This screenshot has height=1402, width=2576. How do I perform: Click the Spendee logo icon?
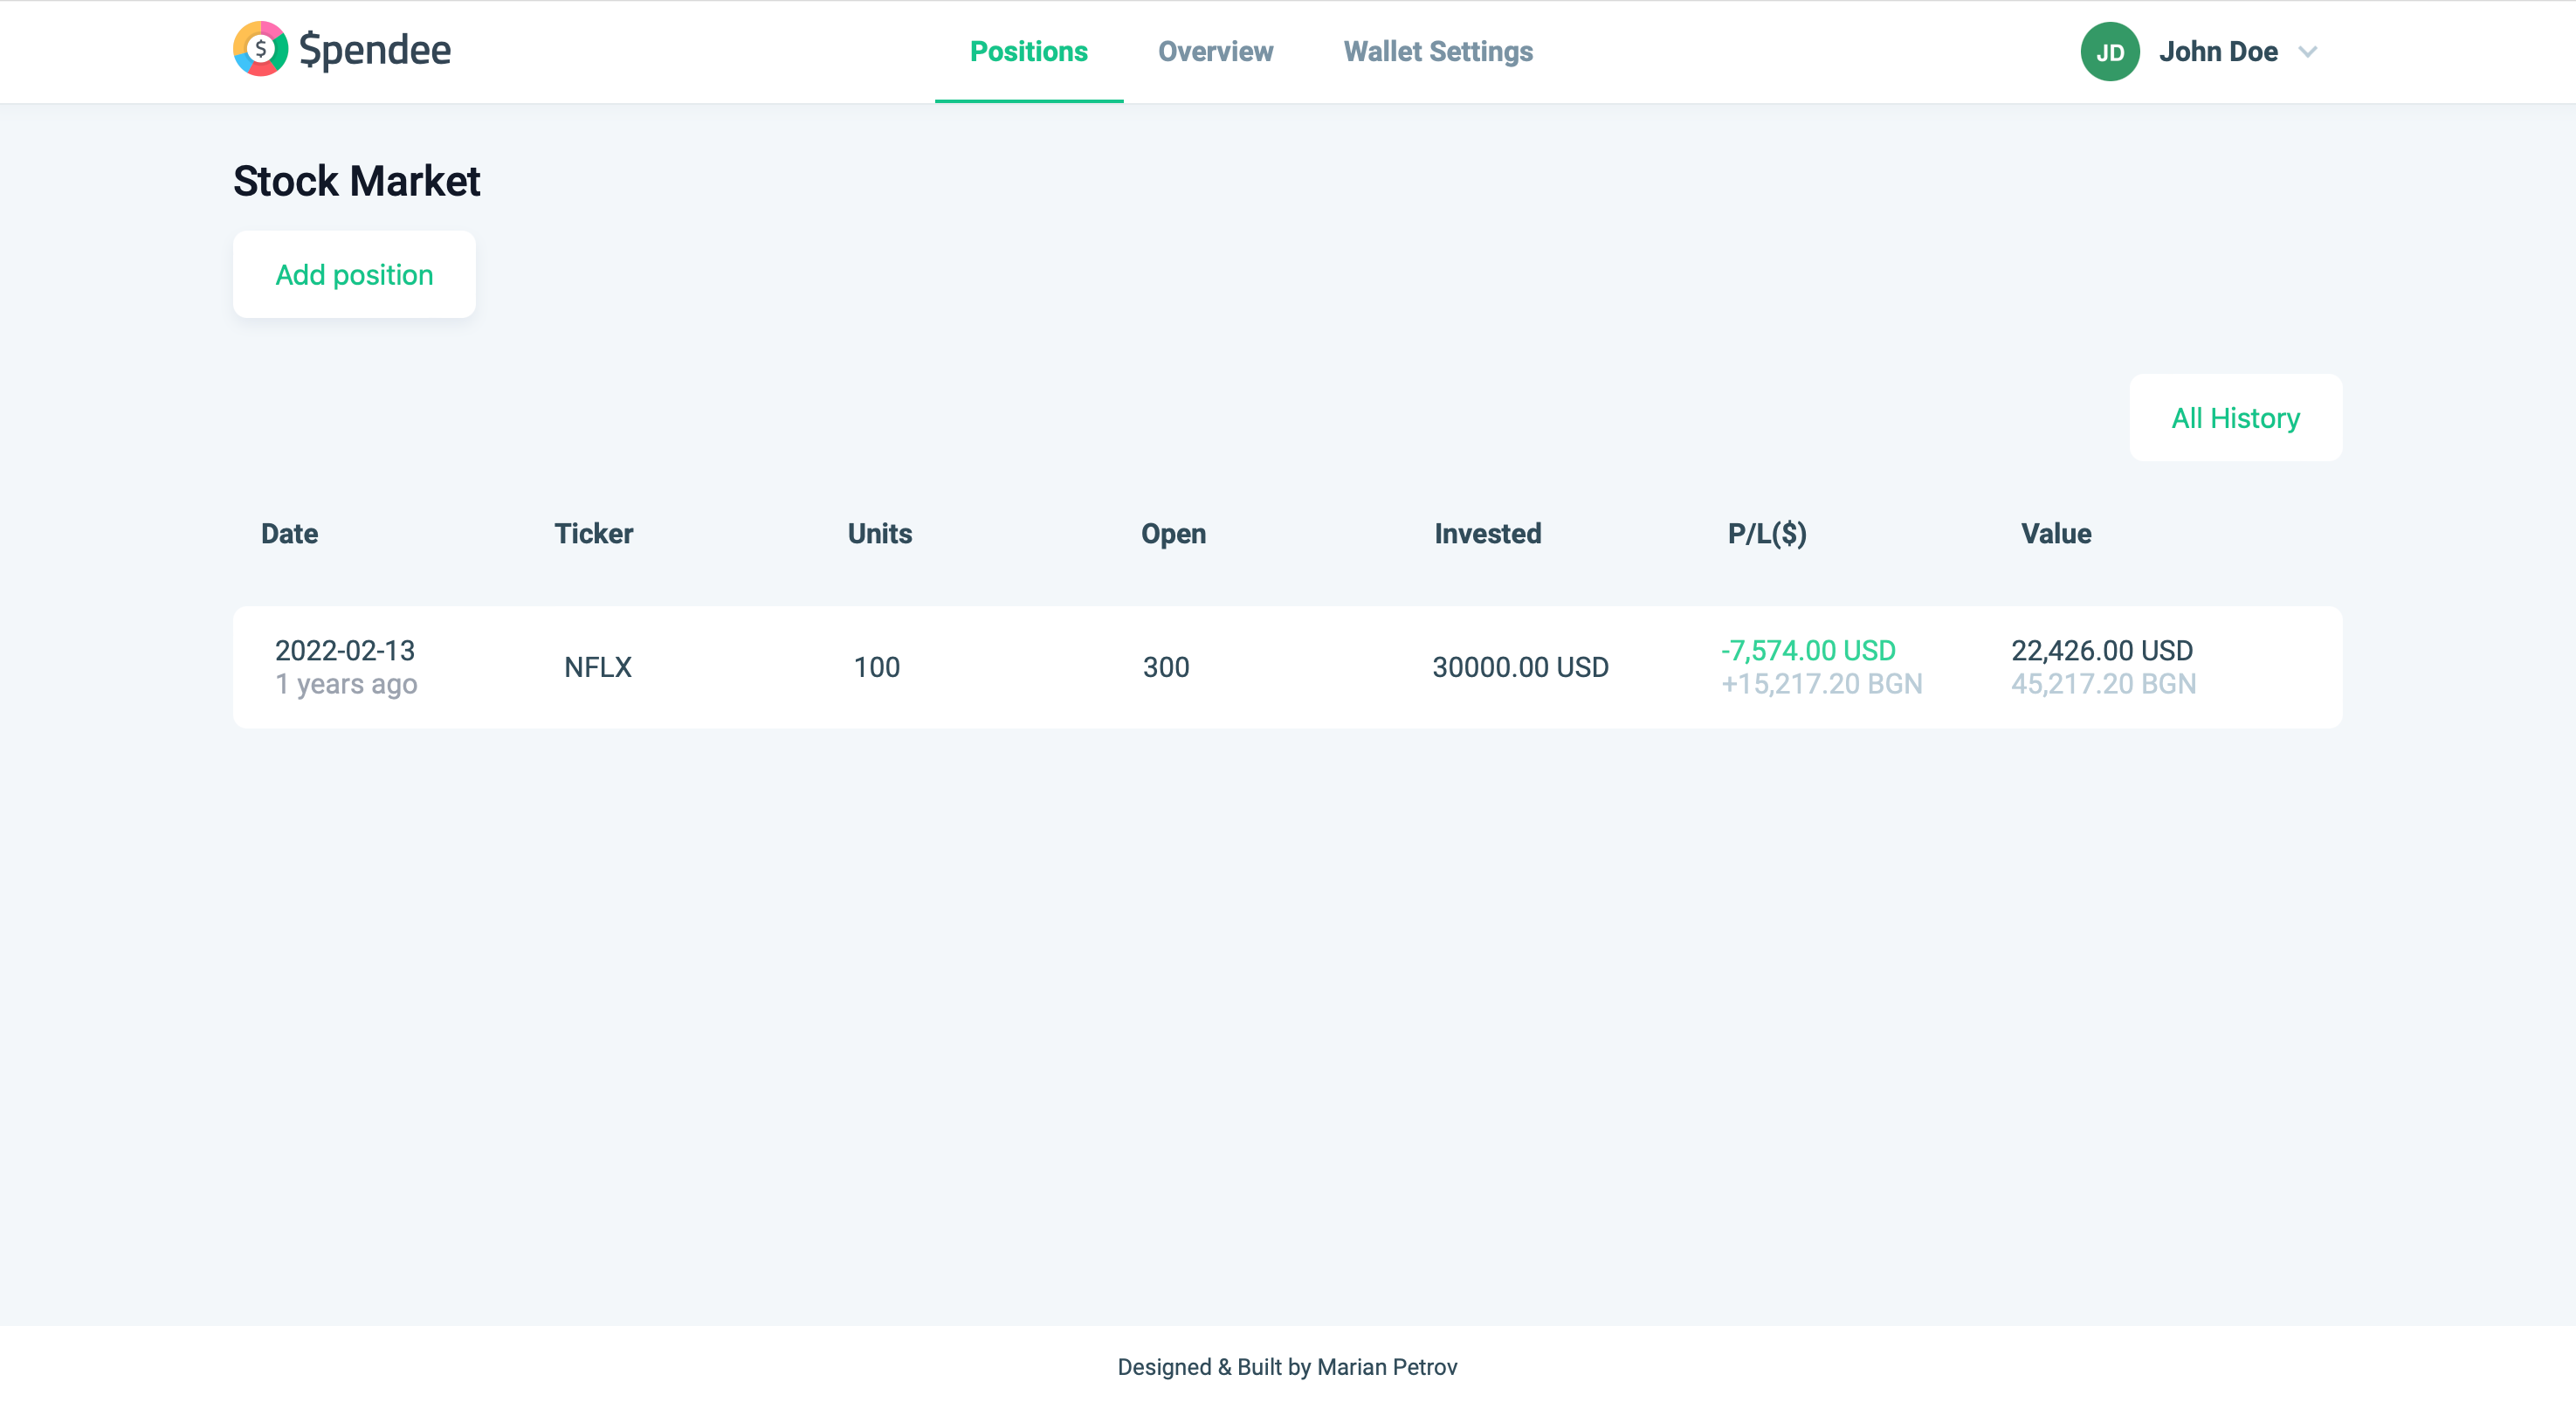pos(260,49)
